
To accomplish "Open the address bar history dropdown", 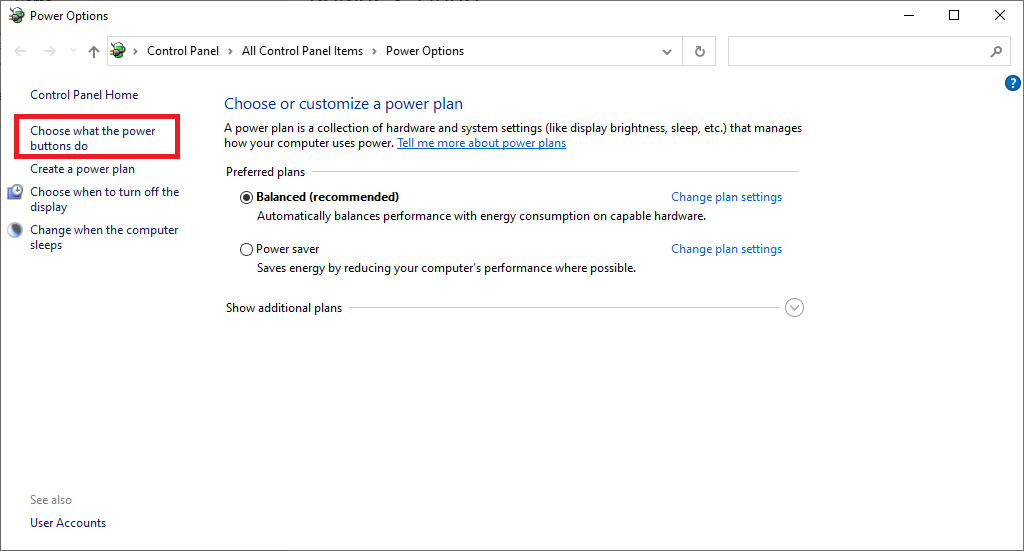I will click(668, 51).
